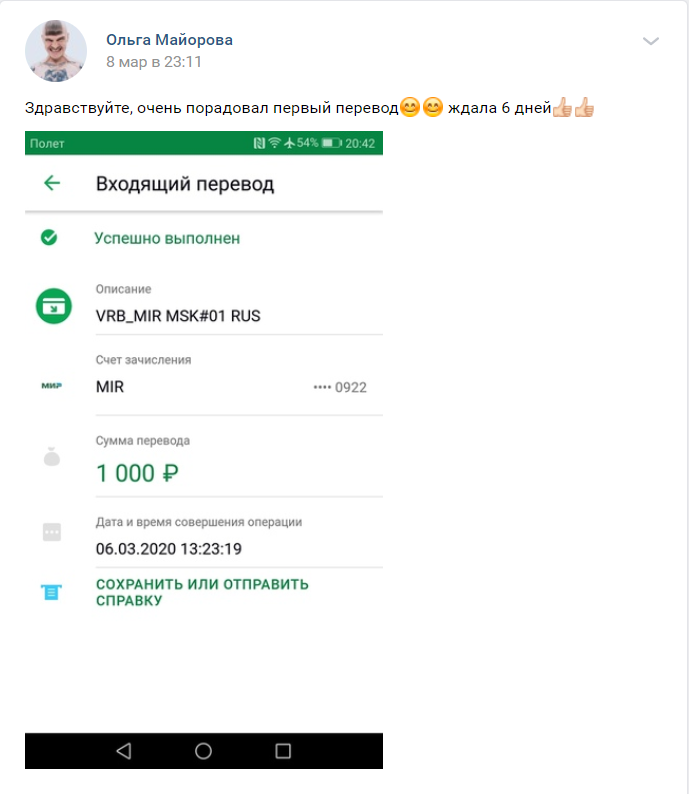Click the blue receipt icon

(x=51, y=592)
